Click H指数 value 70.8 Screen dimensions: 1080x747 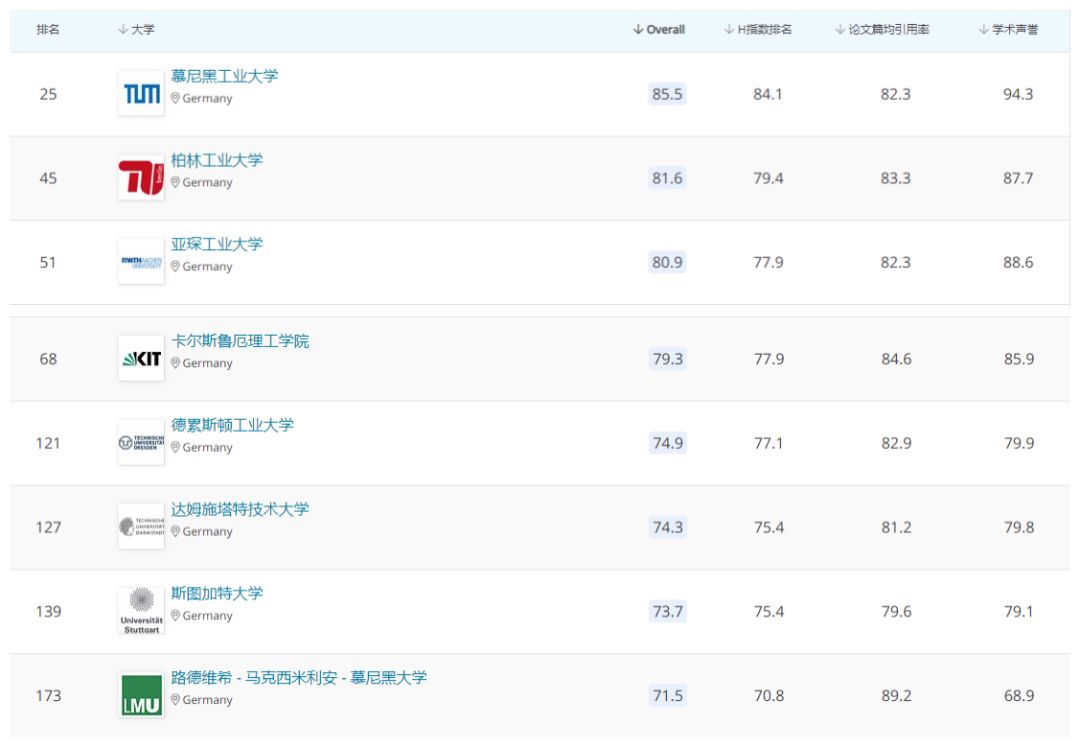tap(769, 695)
